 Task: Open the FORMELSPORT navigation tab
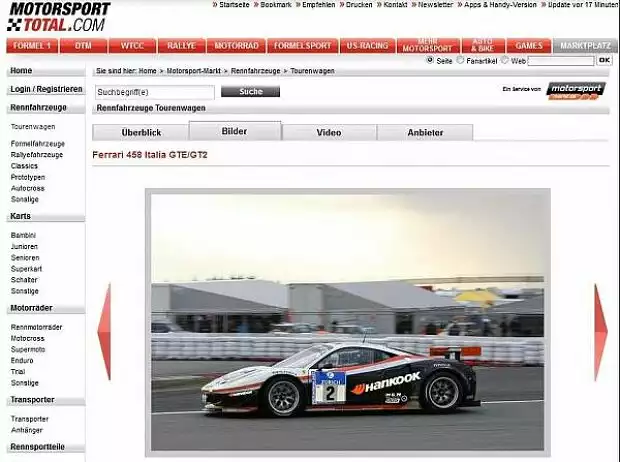[x=302, y=46]
